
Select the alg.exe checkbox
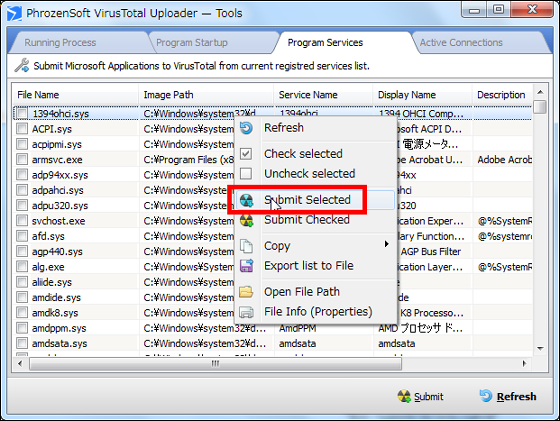[x=22, y=267]
